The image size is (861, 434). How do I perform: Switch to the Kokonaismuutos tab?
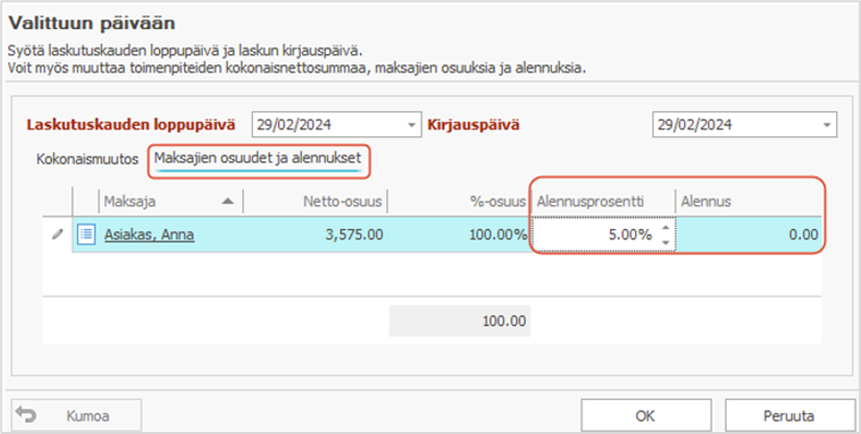click(87, 159)
